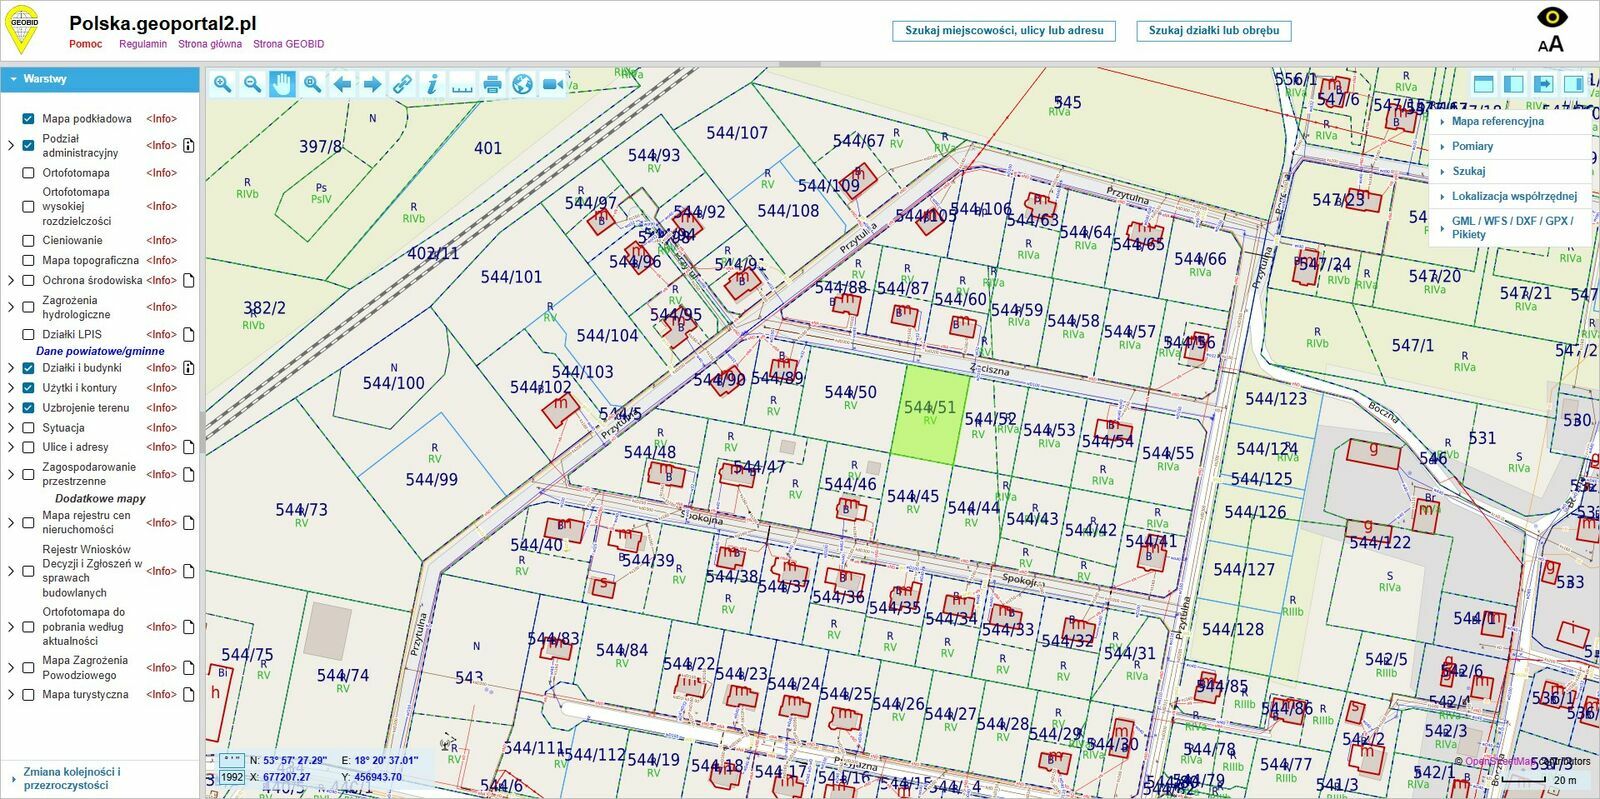
Task: Click the printer icon in map toolbar
Action: pos(492,84)
